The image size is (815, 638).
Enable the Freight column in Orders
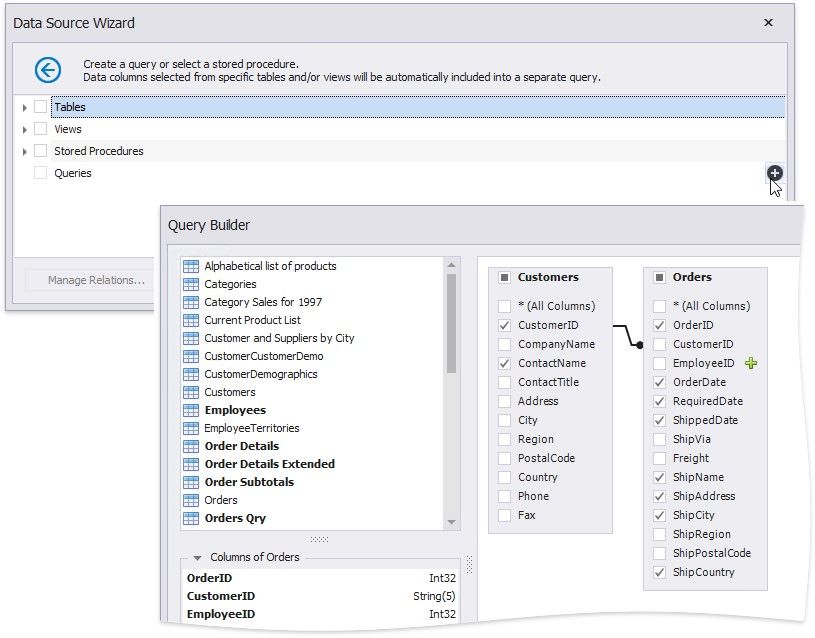point(659,458)
